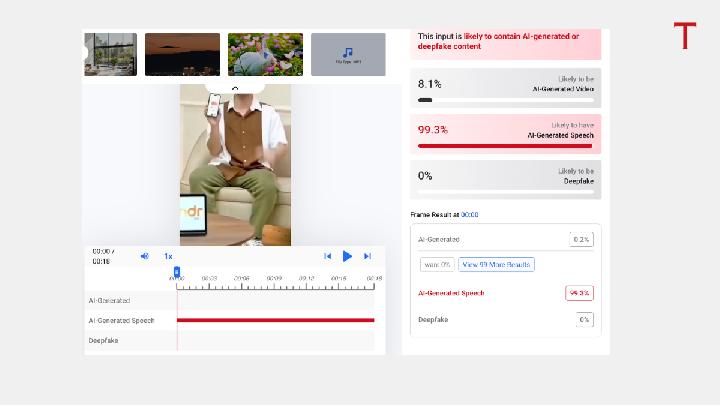Click the 99.3% AI-Generated Speech score card
The image size is (720, 405).
click(x=506, y=134)
